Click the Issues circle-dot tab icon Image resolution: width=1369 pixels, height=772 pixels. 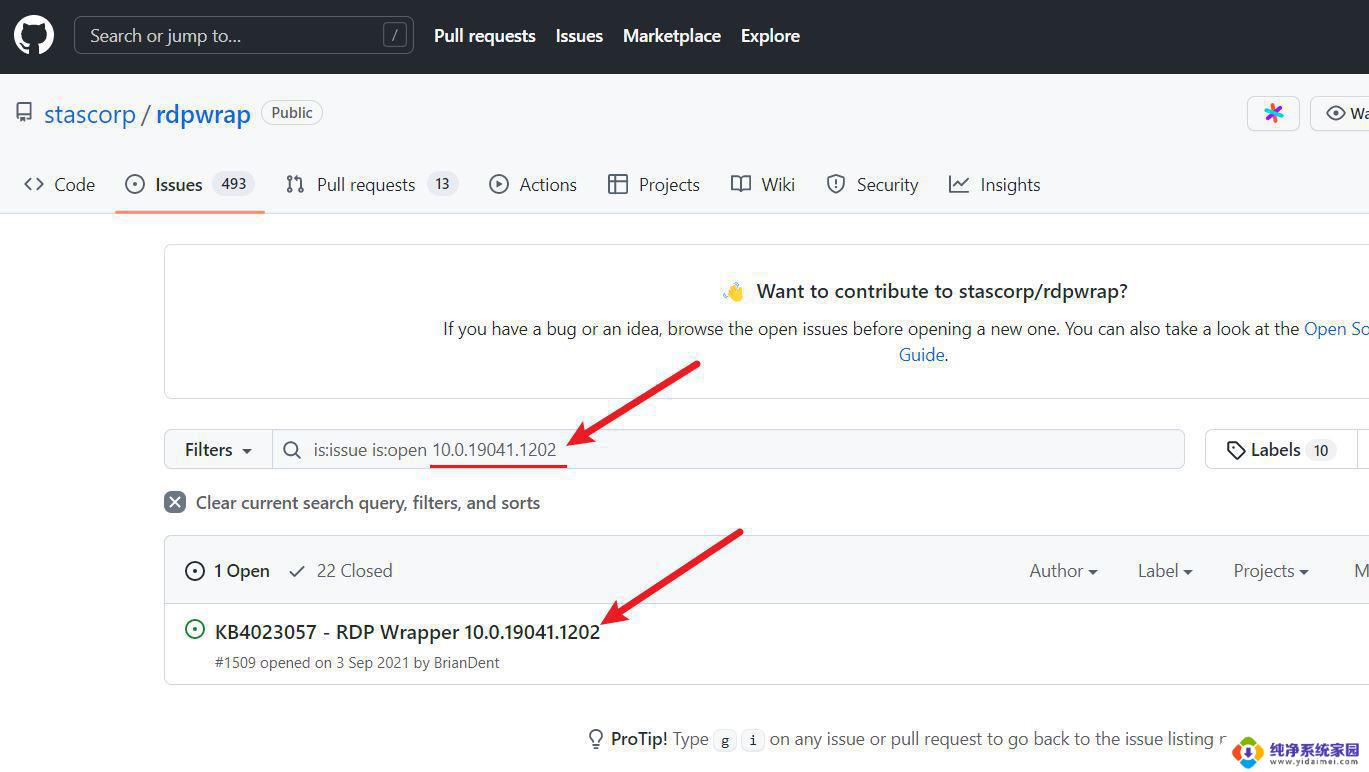click(135, 184)
